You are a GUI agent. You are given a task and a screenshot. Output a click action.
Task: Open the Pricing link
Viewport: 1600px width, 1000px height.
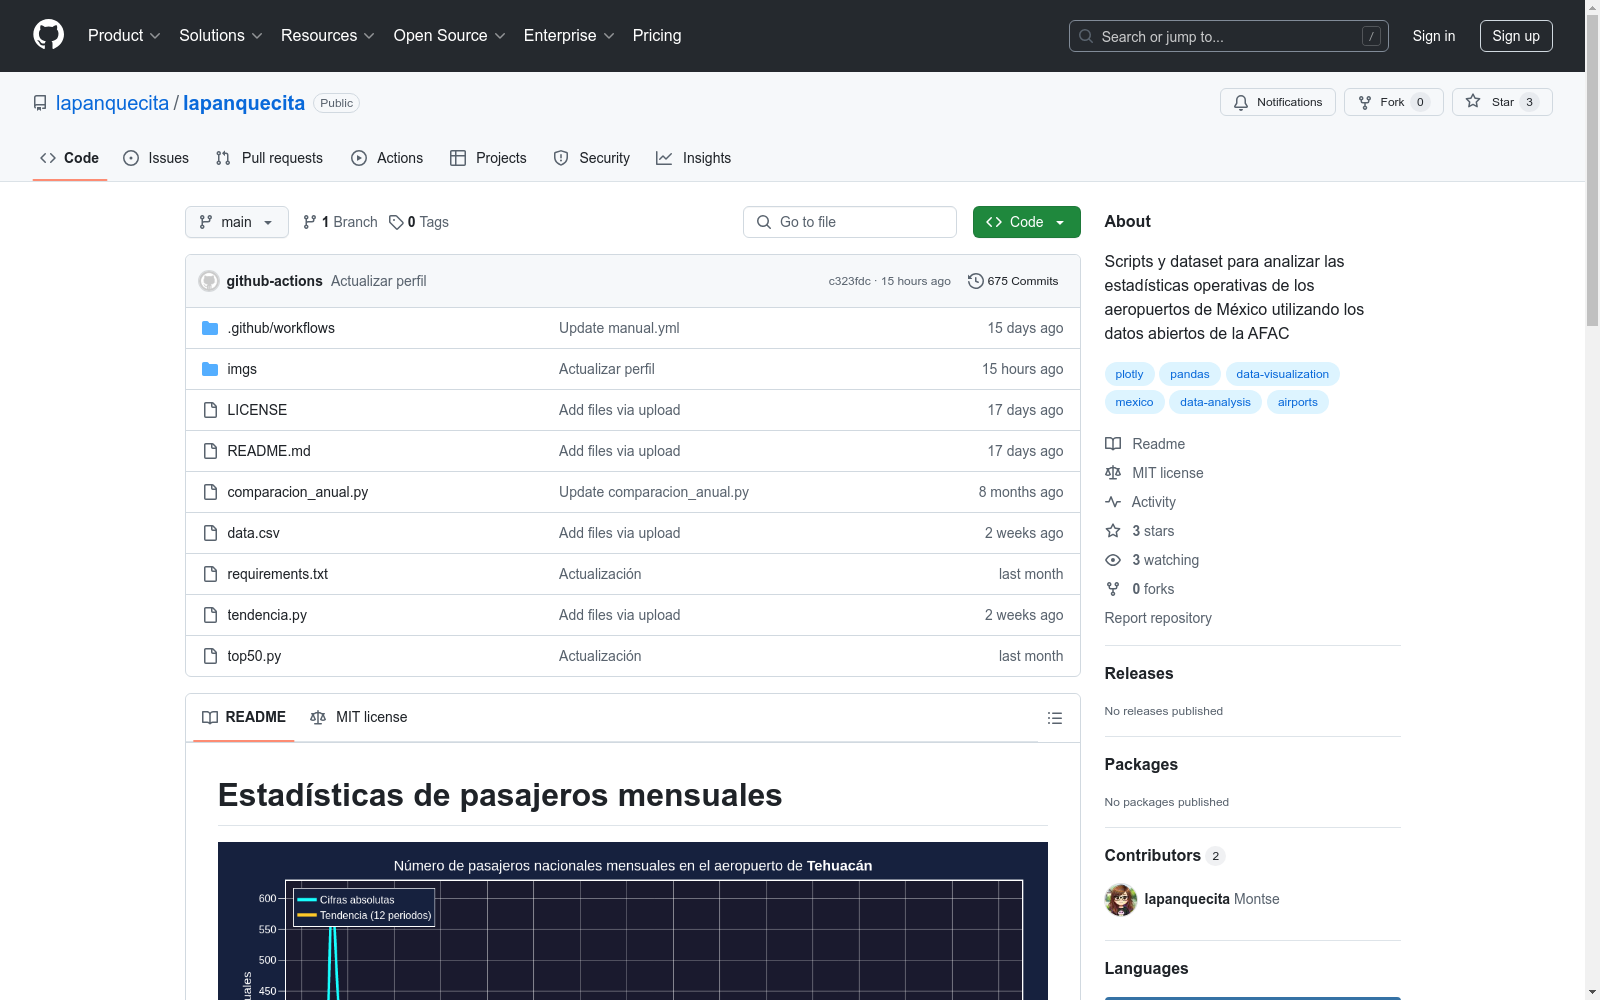tap(657, 36)
